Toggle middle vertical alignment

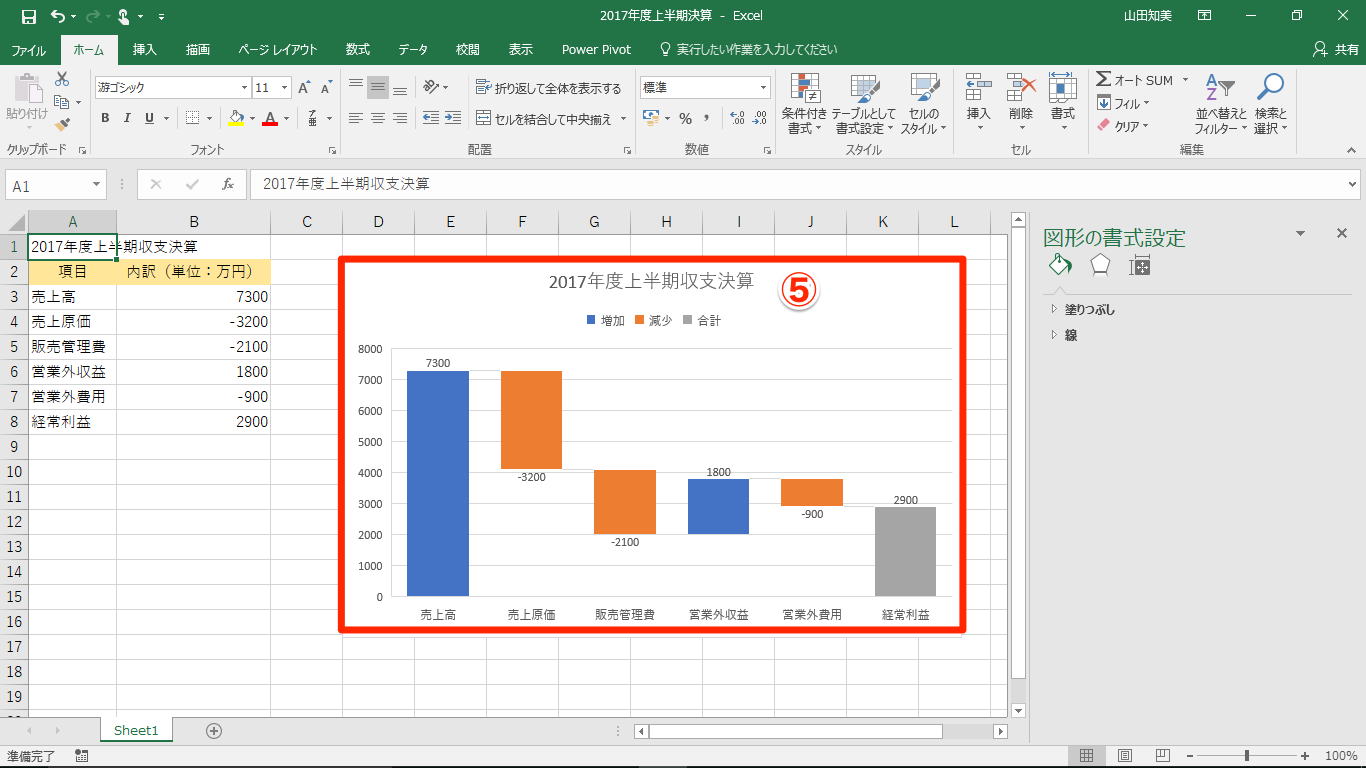[x=378, y=87]
